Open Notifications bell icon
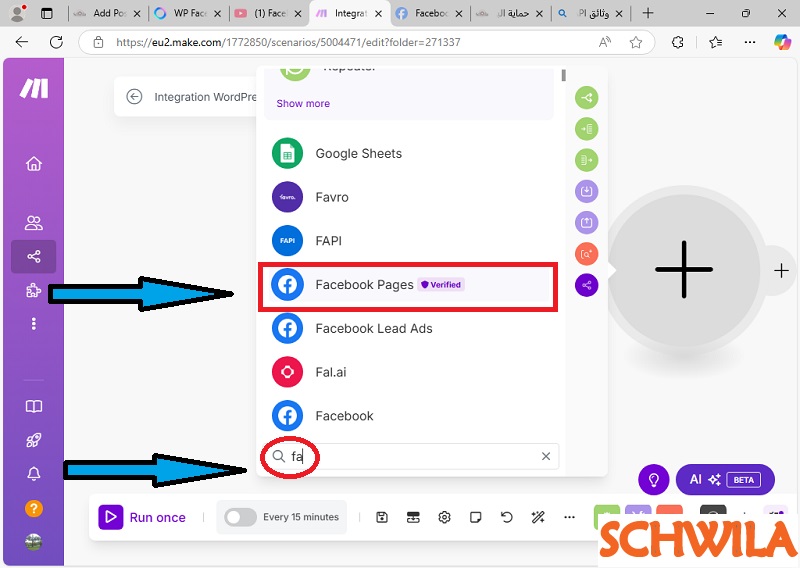The height and width of the screenshot is (568, 800). click(34, 474)
